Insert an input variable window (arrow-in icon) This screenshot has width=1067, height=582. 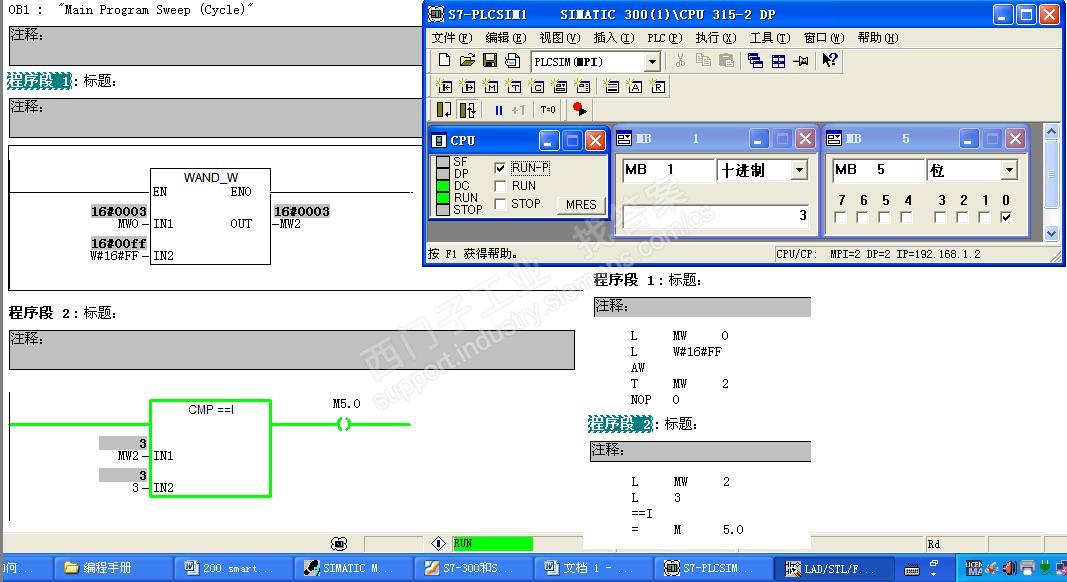click(x=444, y=86)
